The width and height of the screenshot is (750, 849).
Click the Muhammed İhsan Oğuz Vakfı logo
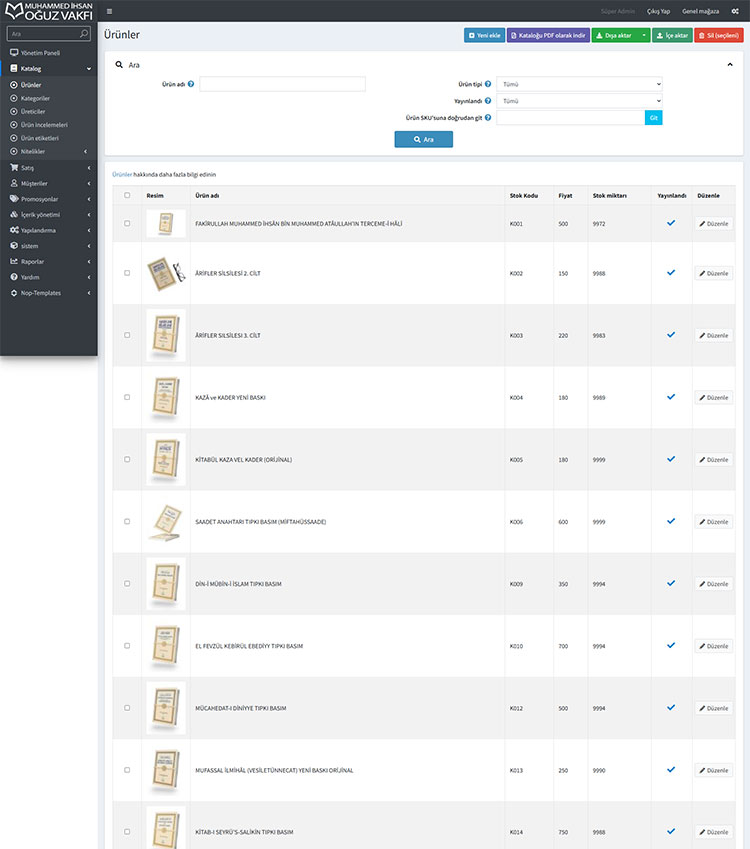[x=49, y=11]
